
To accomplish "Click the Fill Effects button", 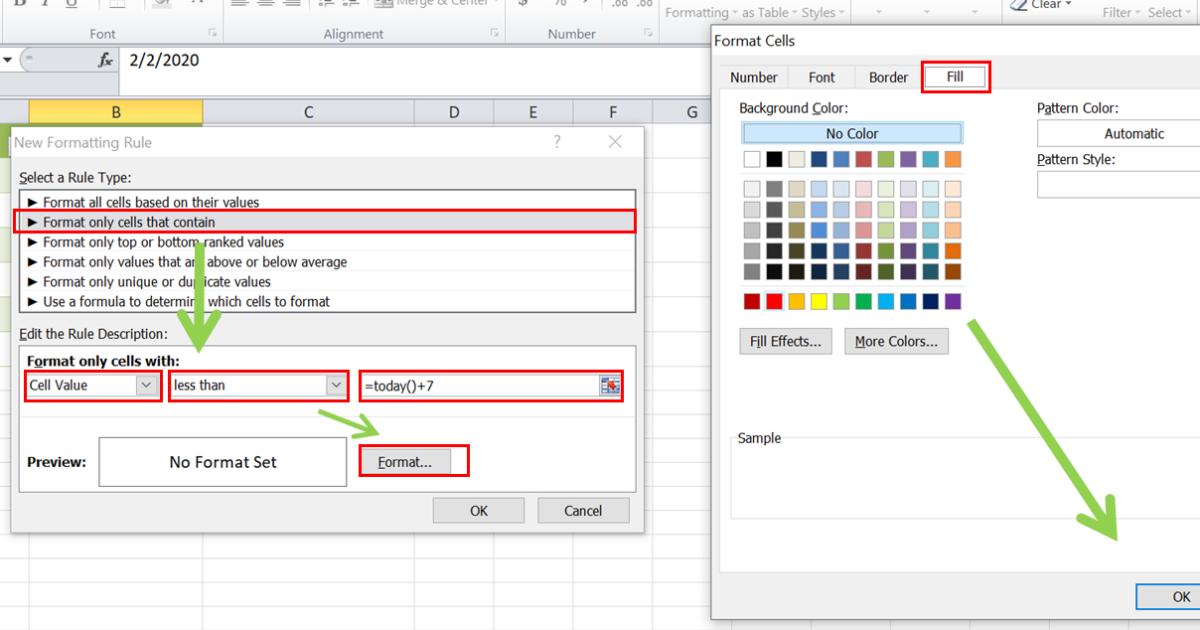I will pos(785,341).
